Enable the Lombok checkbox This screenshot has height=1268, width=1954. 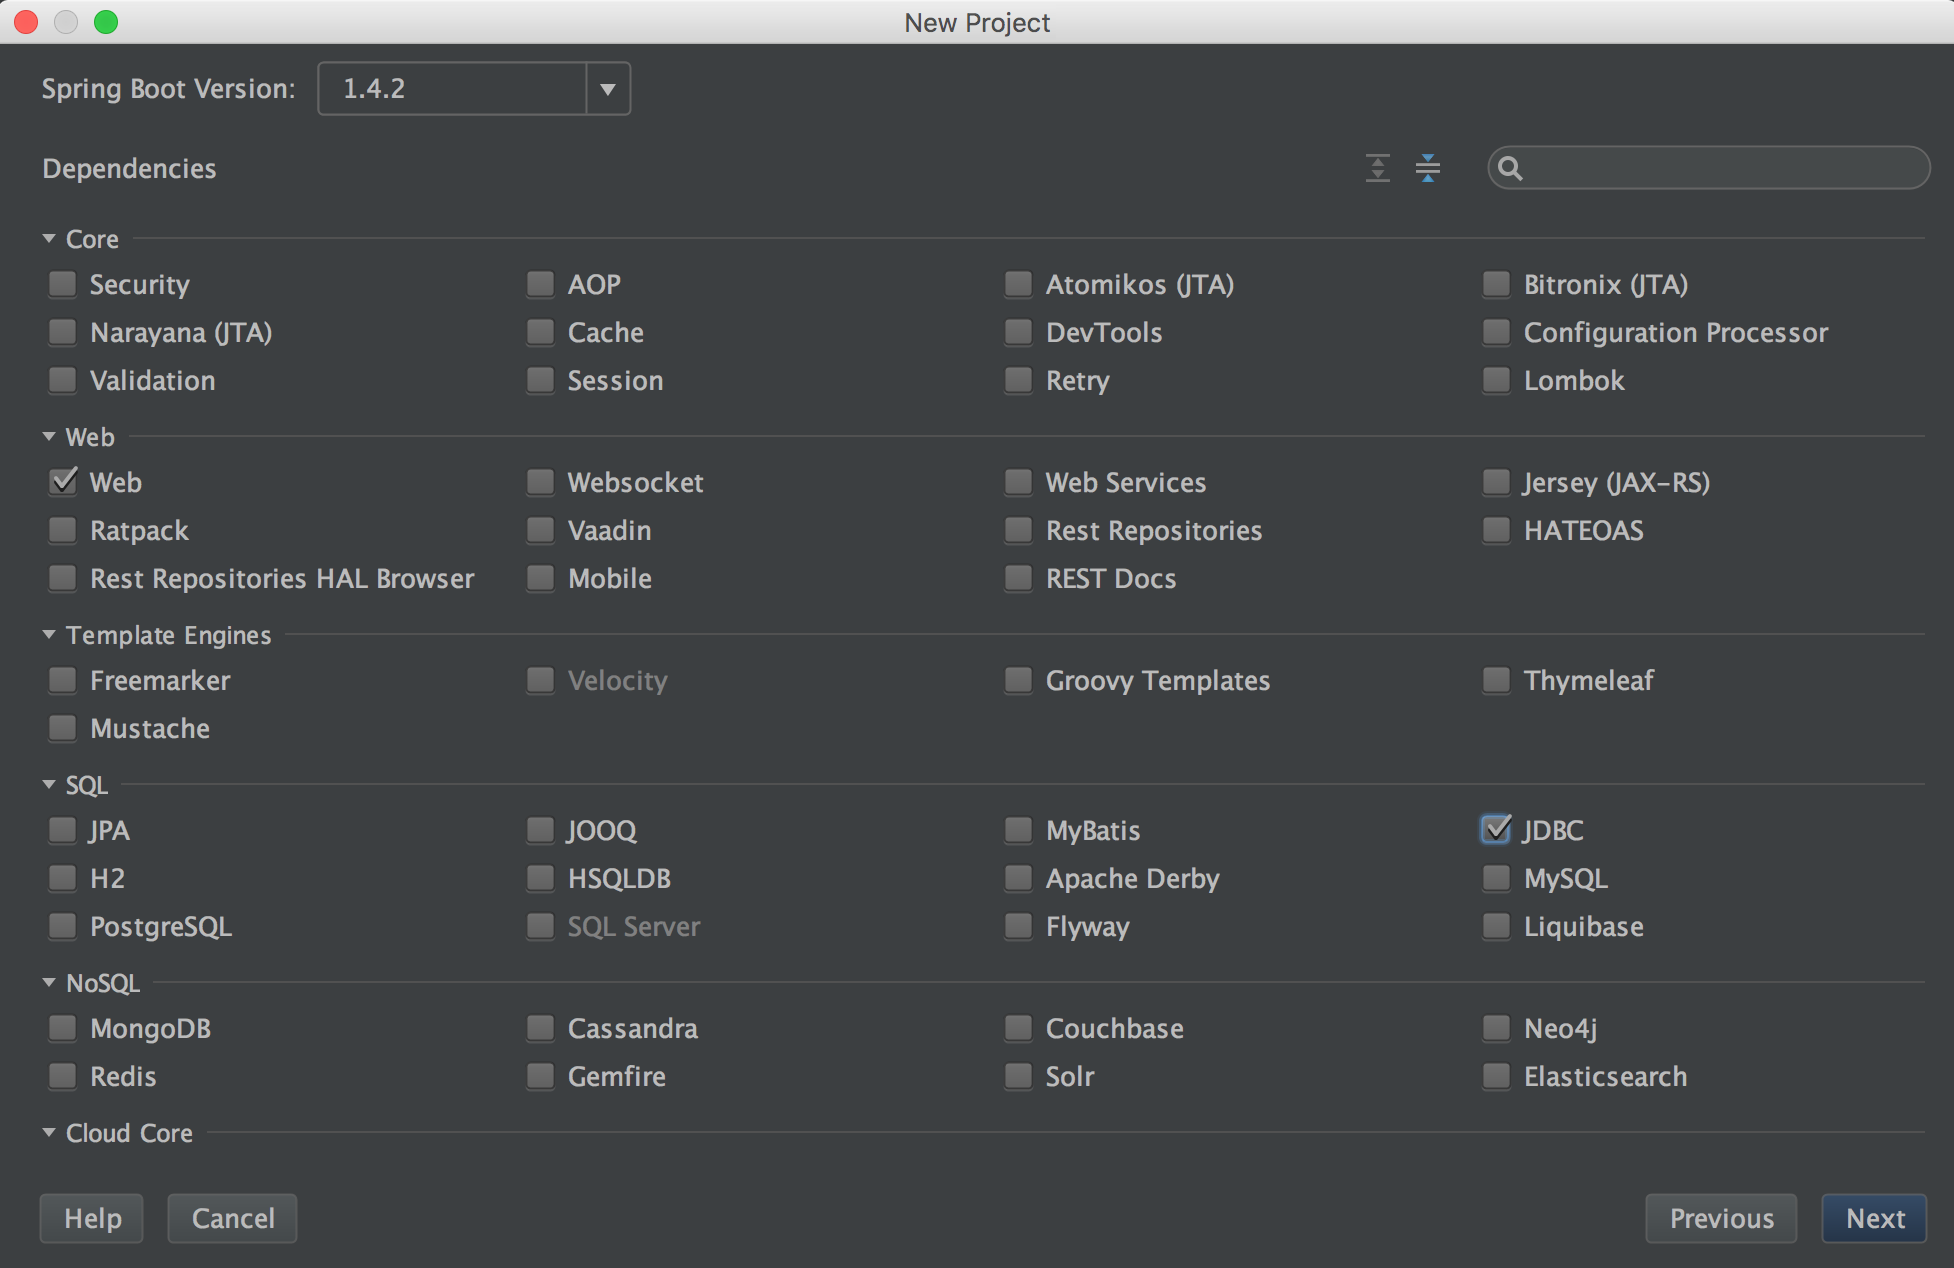click(x=1496, y=380)
